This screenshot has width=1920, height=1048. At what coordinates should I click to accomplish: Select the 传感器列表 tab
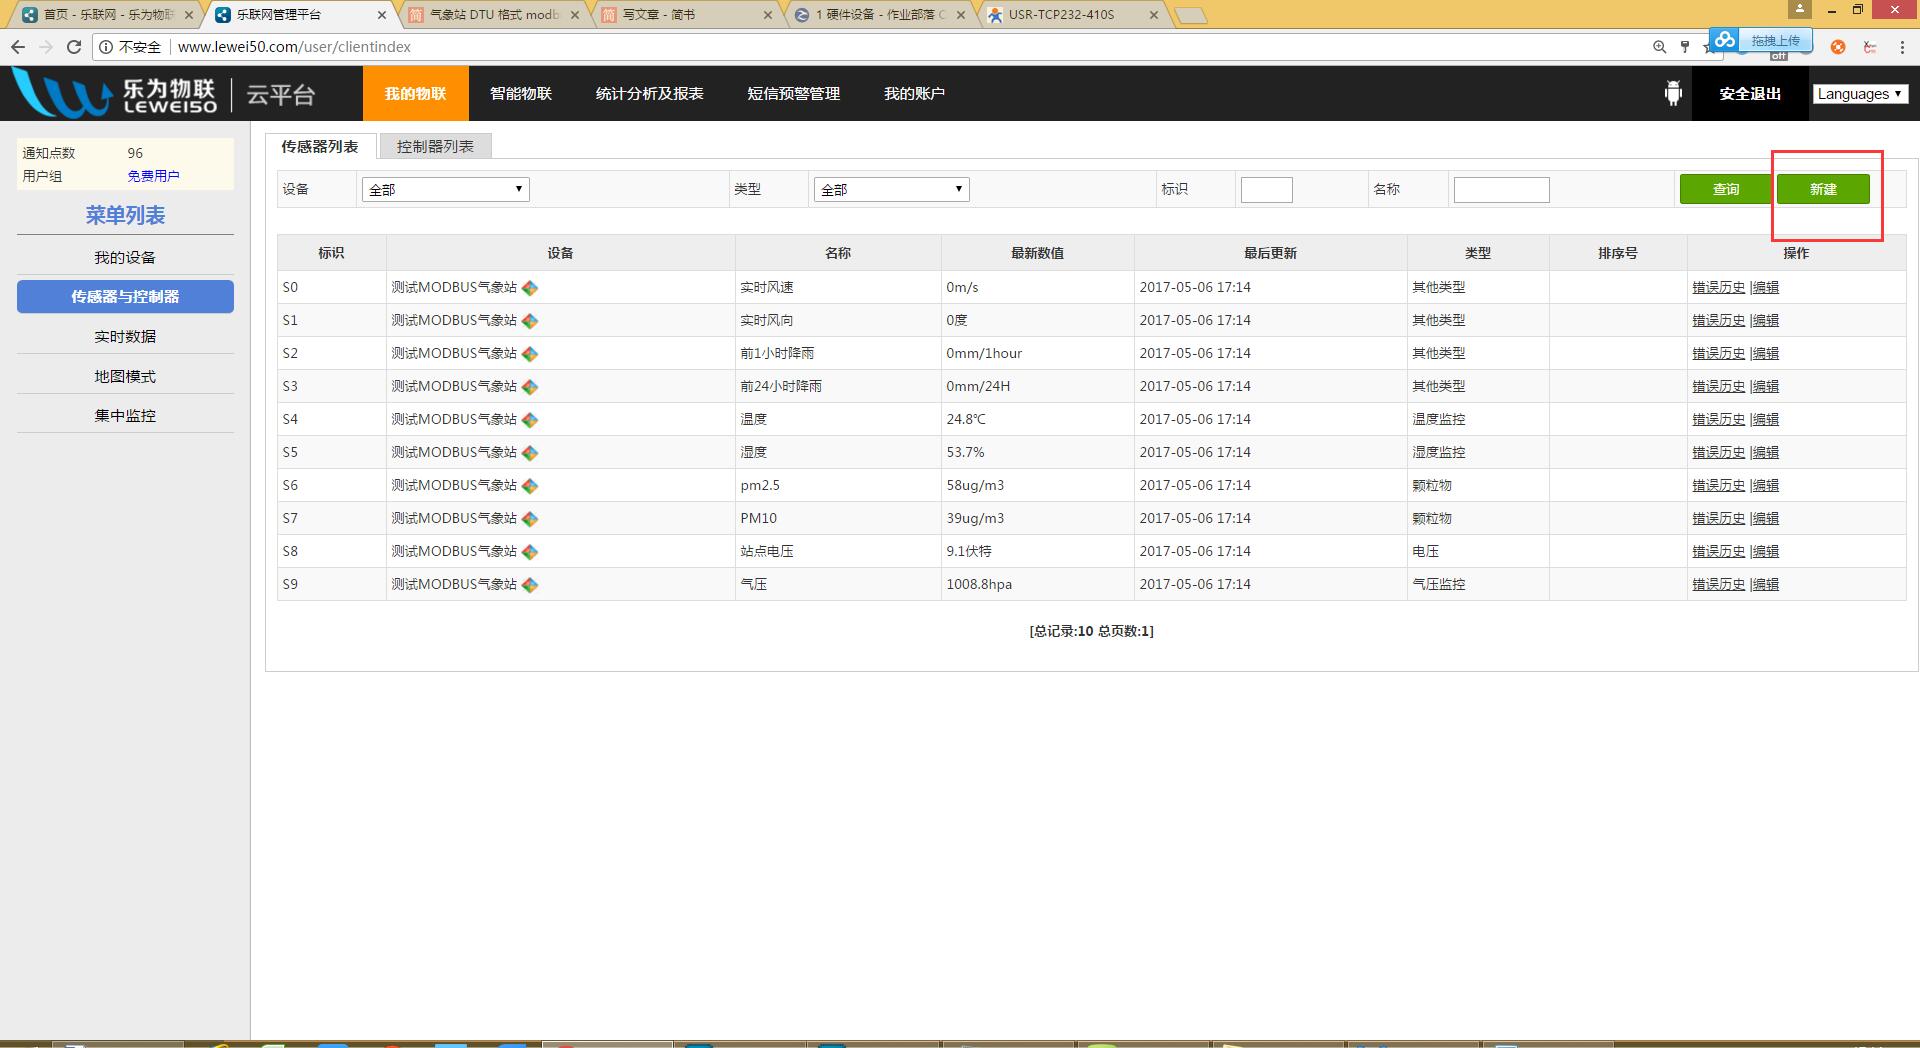click(320, 146)
